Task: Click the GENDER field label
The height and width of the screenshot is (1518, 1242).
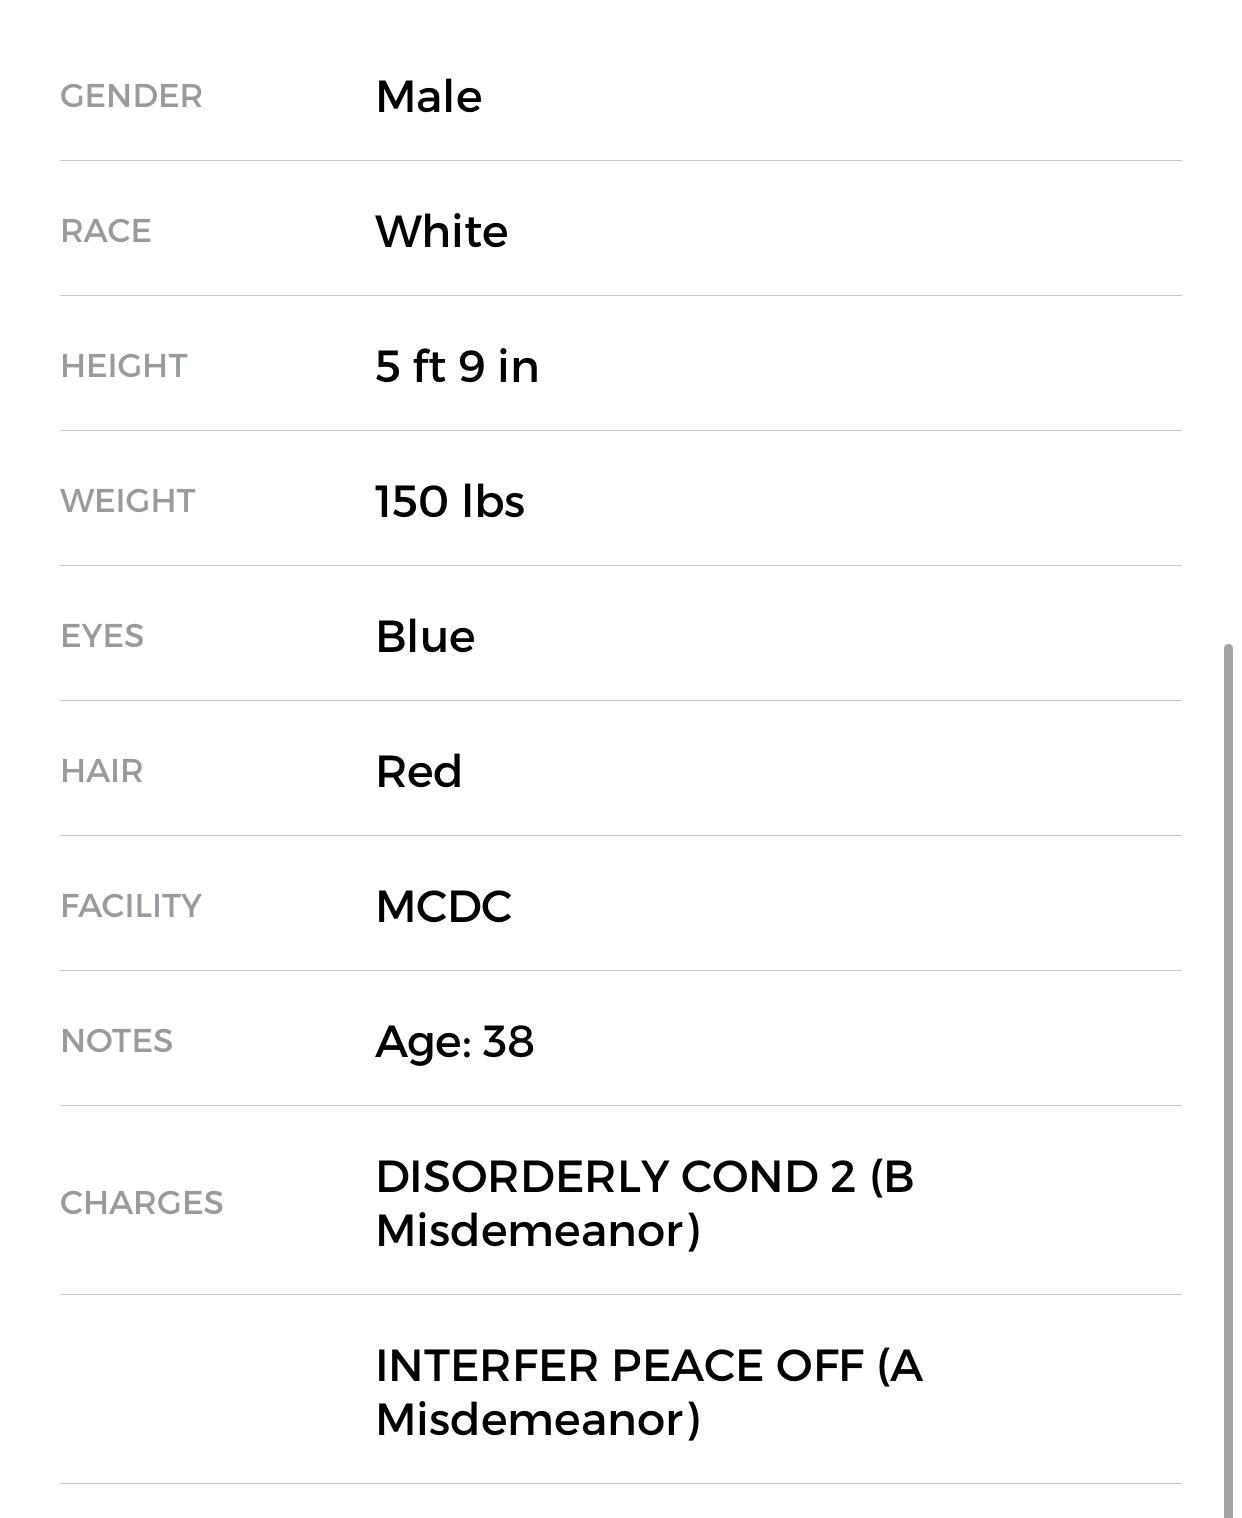Action: pos(131,97)
